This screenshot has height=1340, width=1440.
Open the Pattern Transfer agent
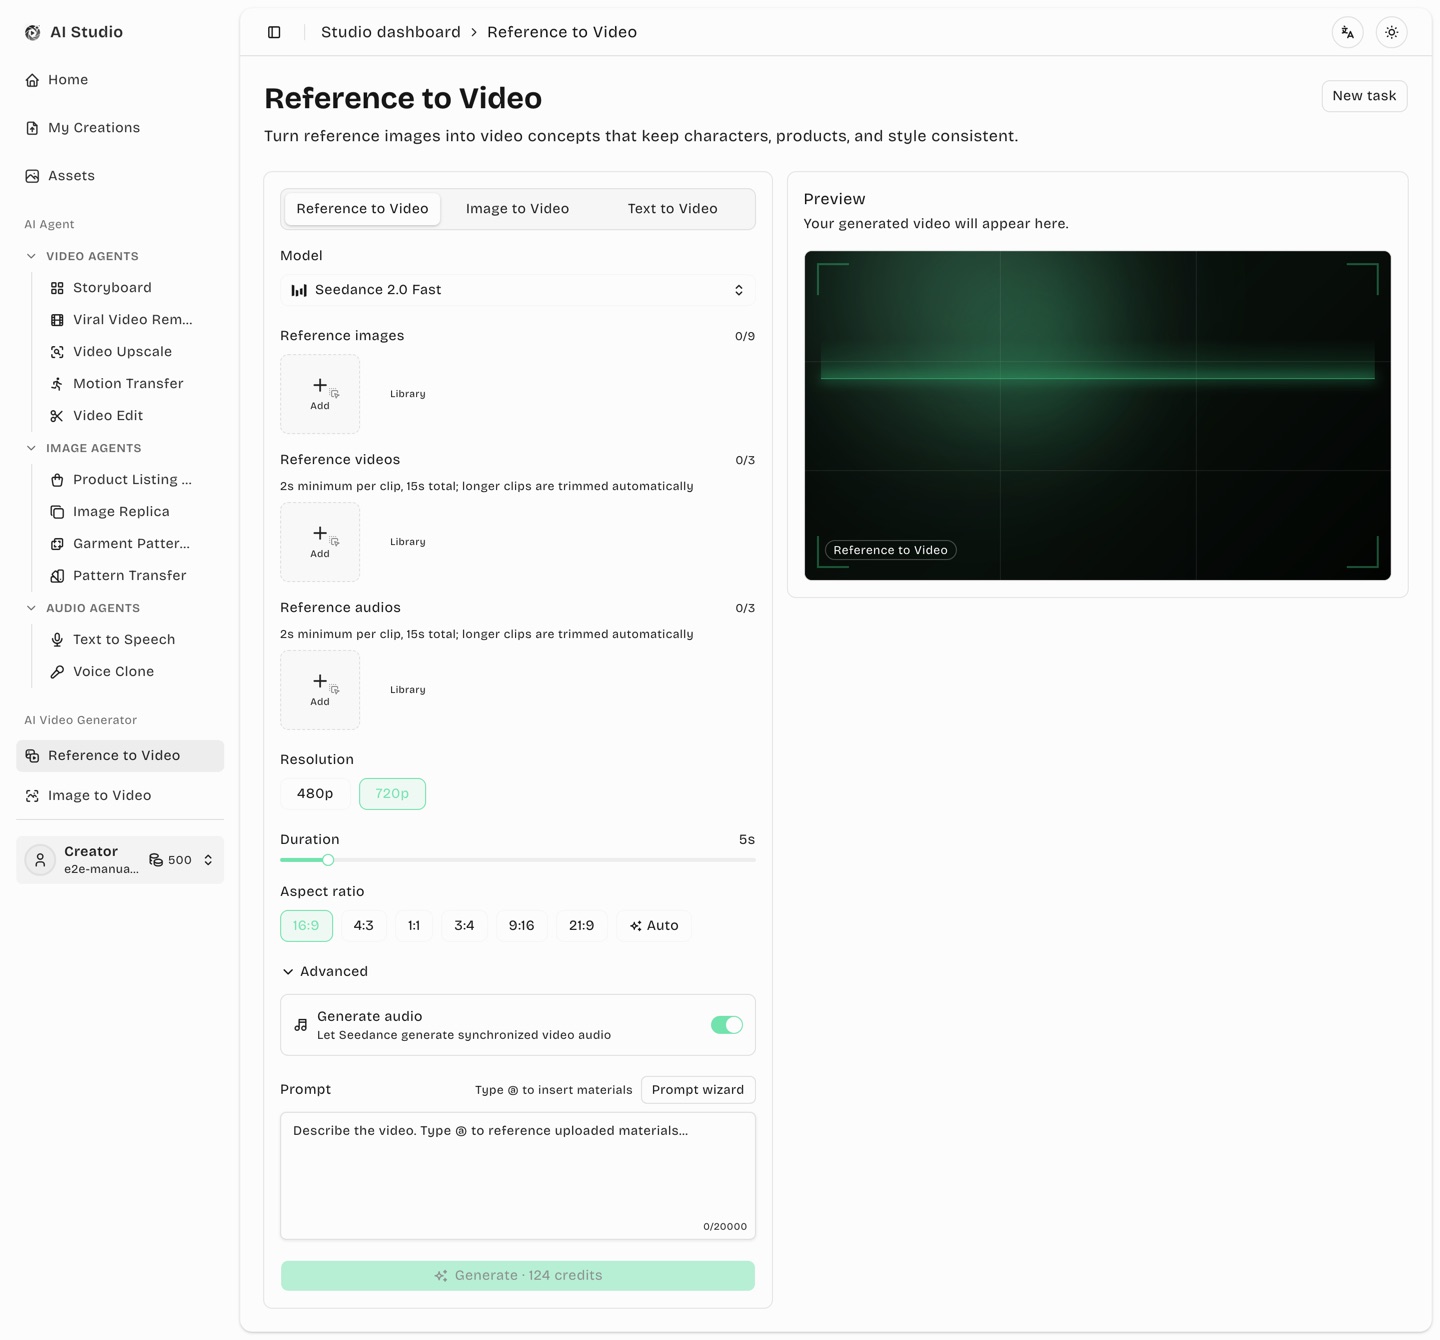[x=132, y=576]
